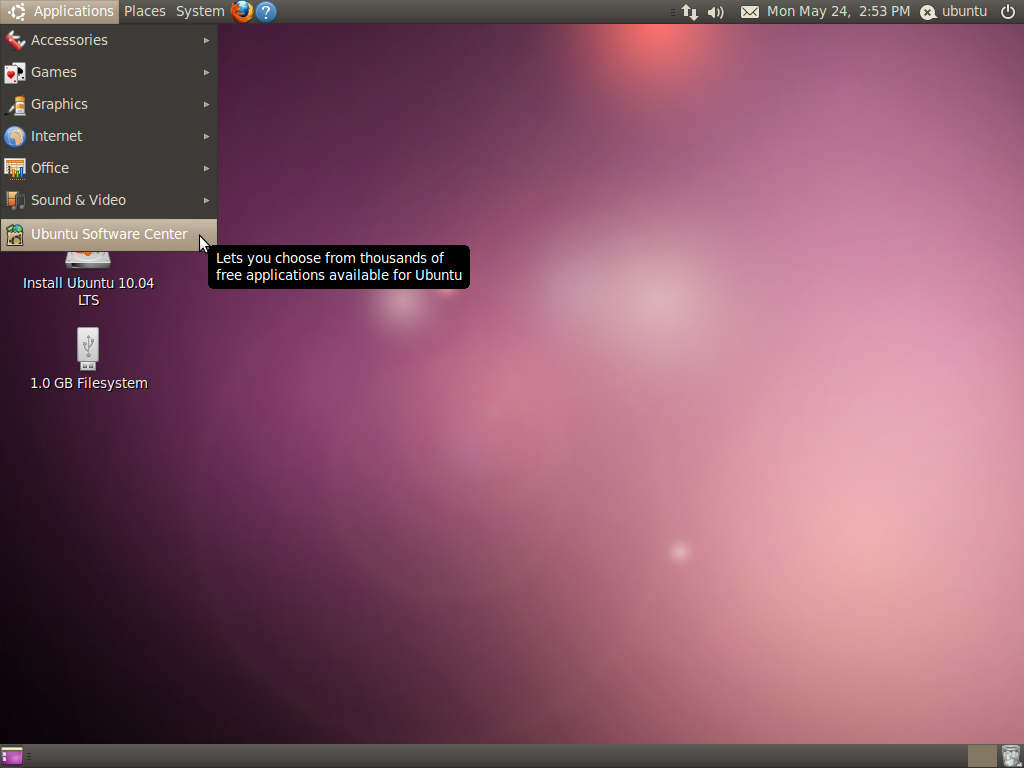The width and height of the screenshot is (1024, 768).
Task: Click the power shutdown icon
Action: (x=1008, y=12)
